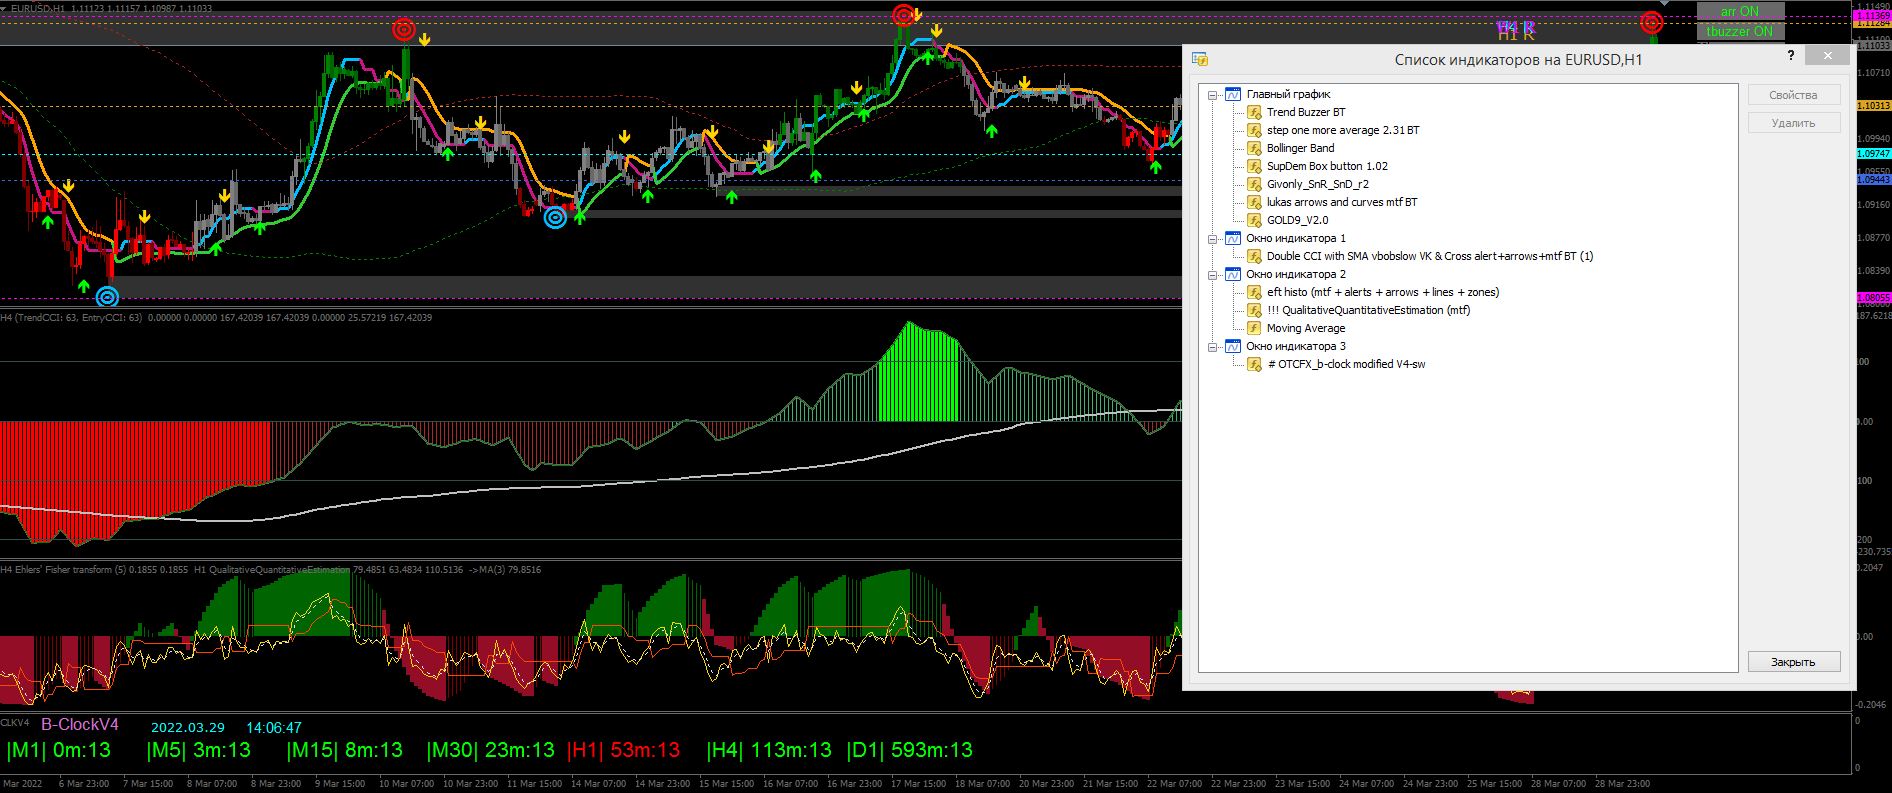Click the magenta 1.08055 price label

[x=1873, y=297]
